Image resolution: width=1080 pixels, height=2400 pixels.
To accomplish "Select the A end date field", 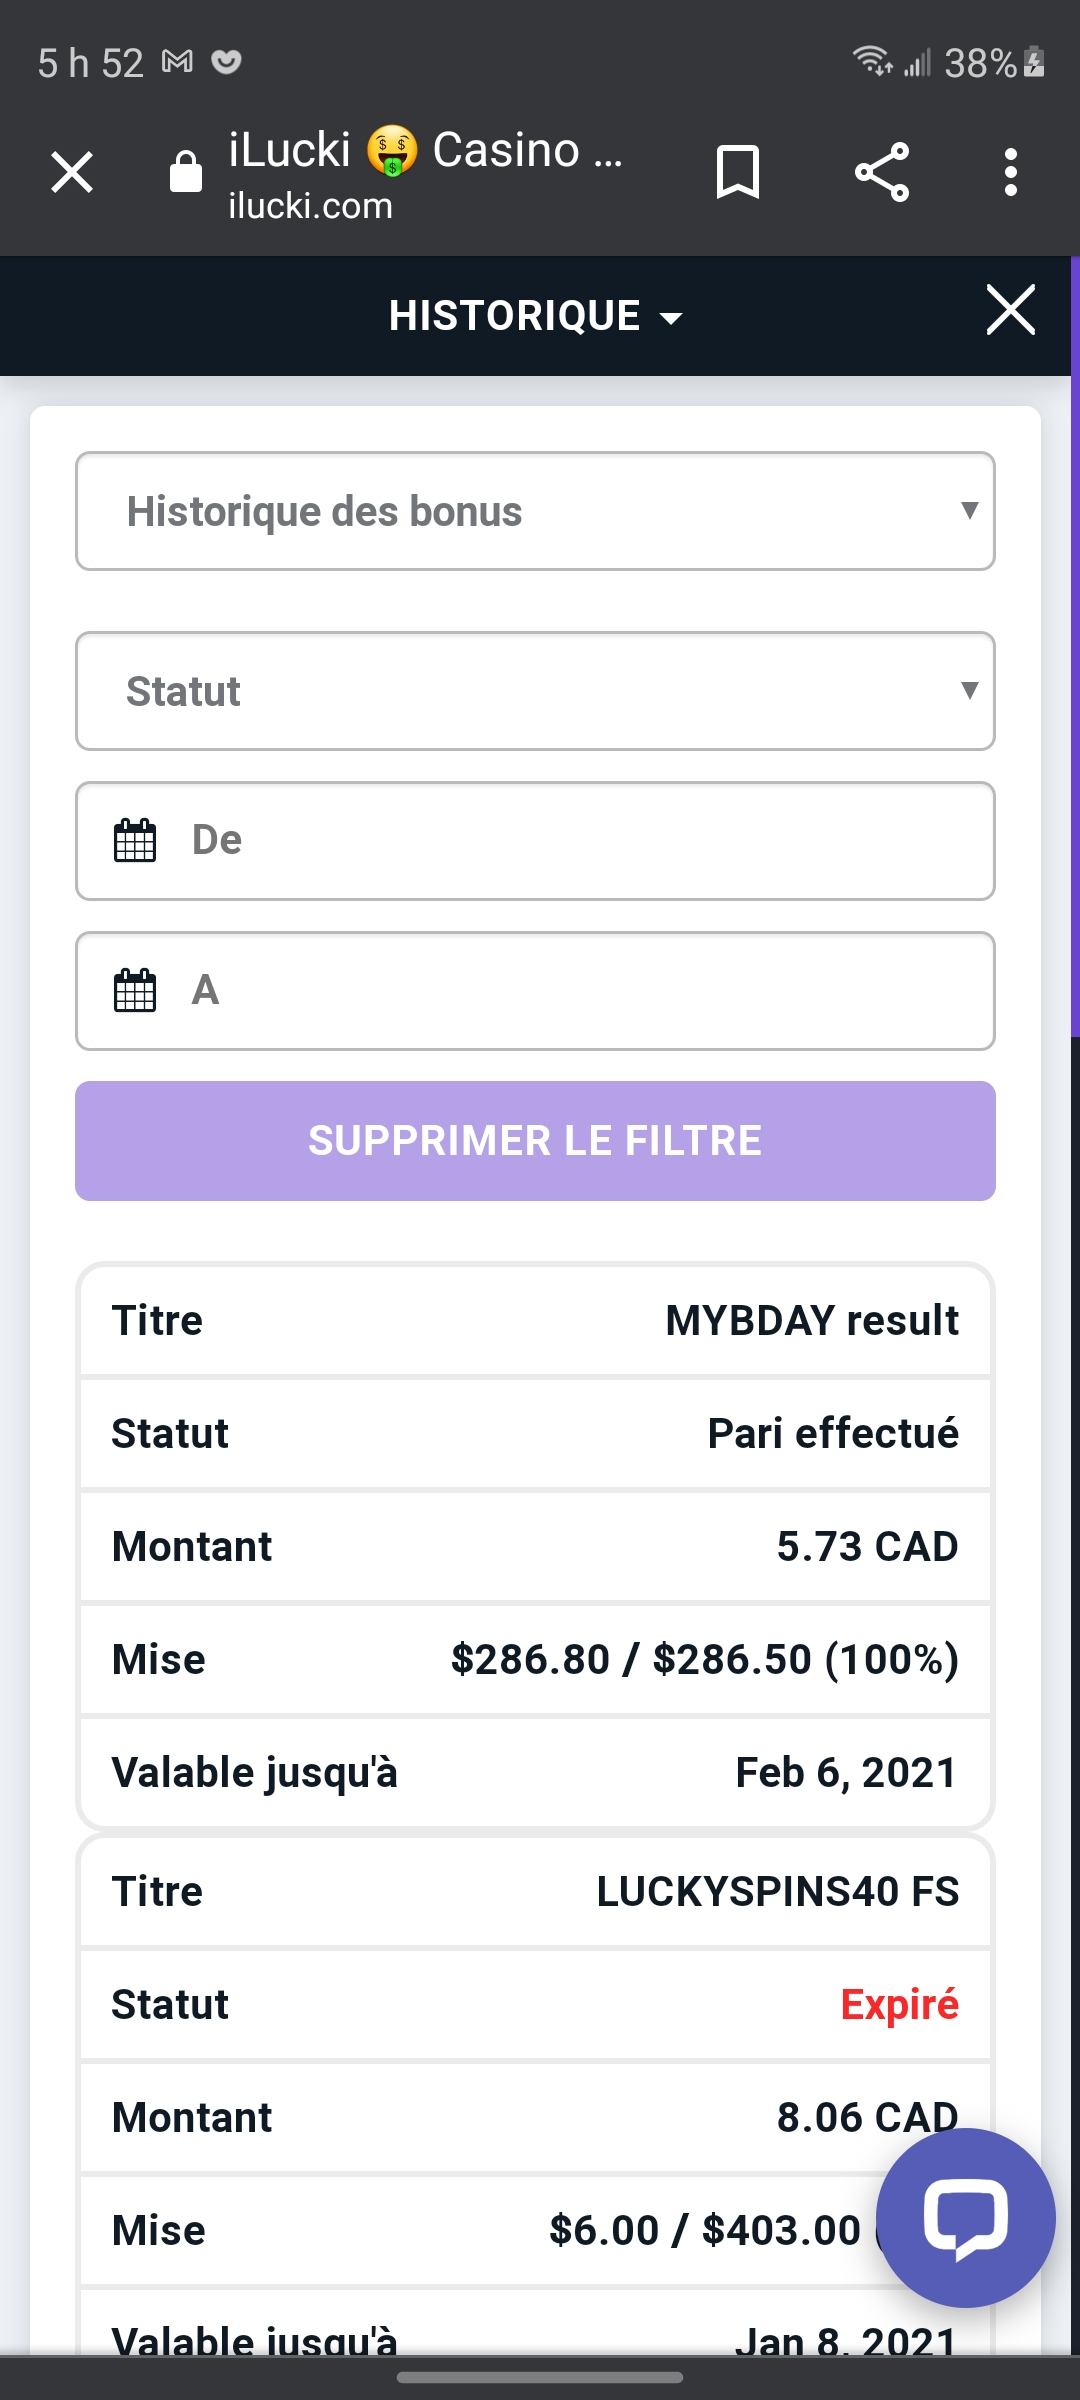I will coord(580,991).
